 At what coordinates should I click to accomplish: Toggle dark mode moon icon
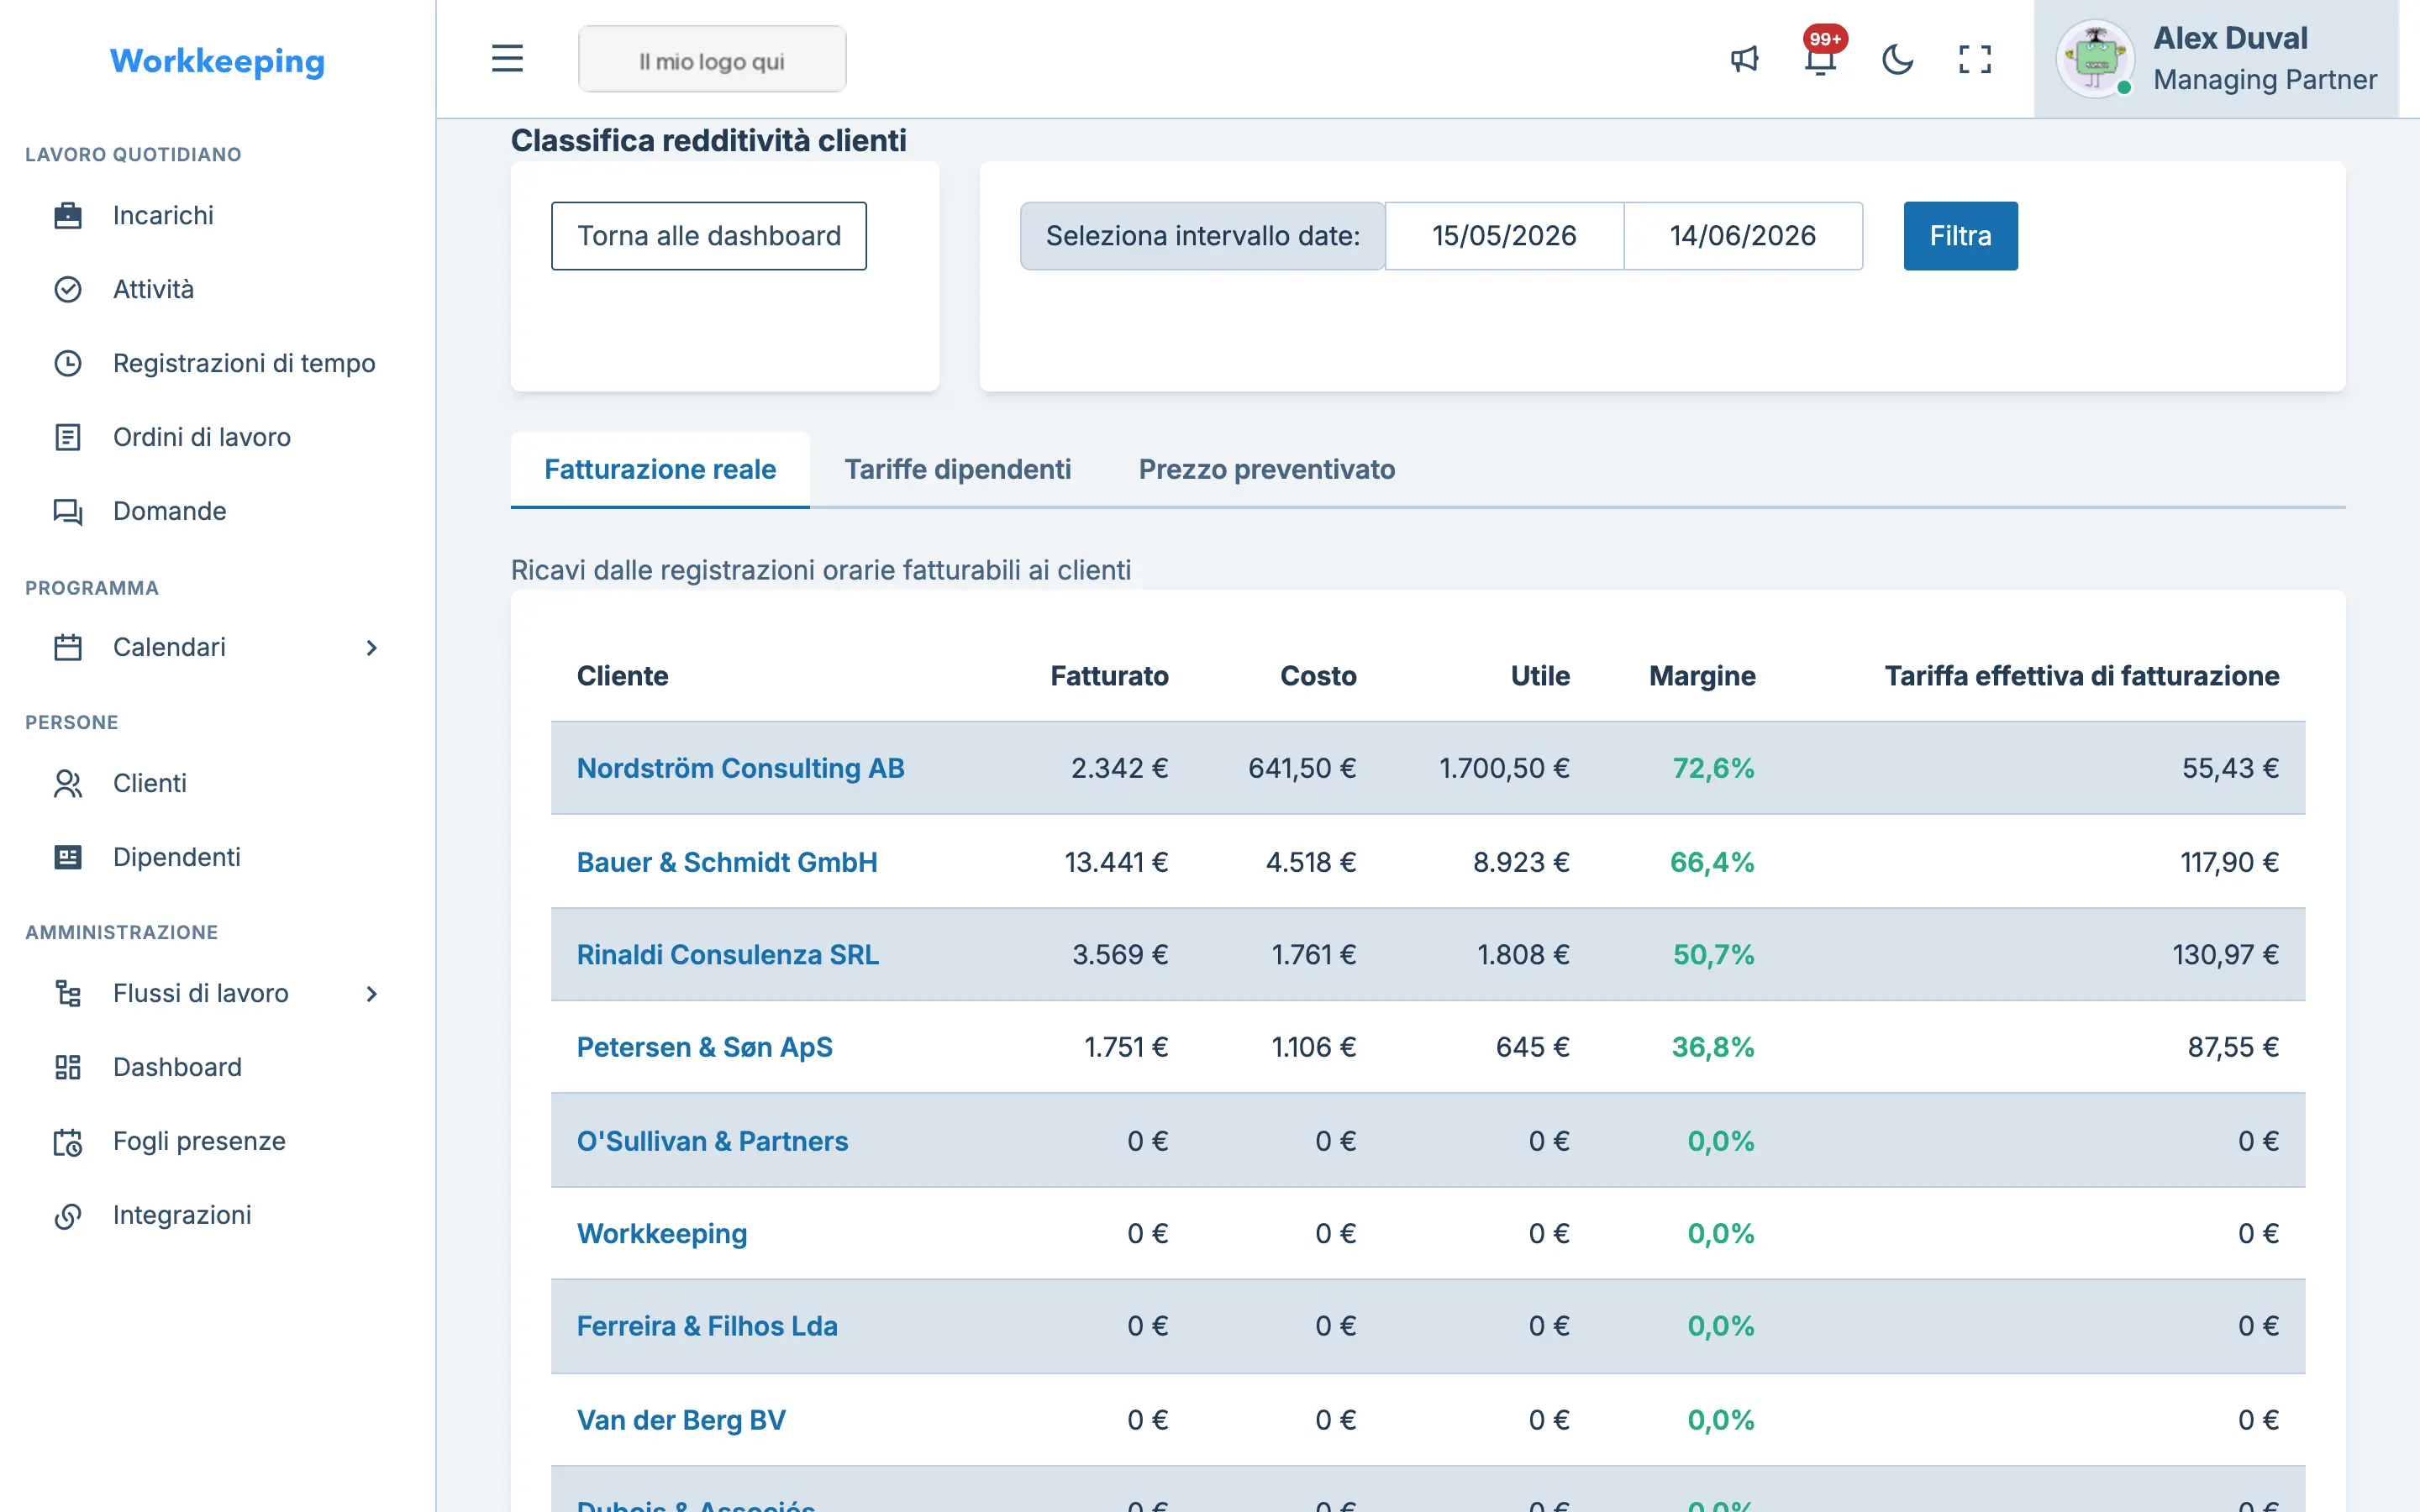1897,59
